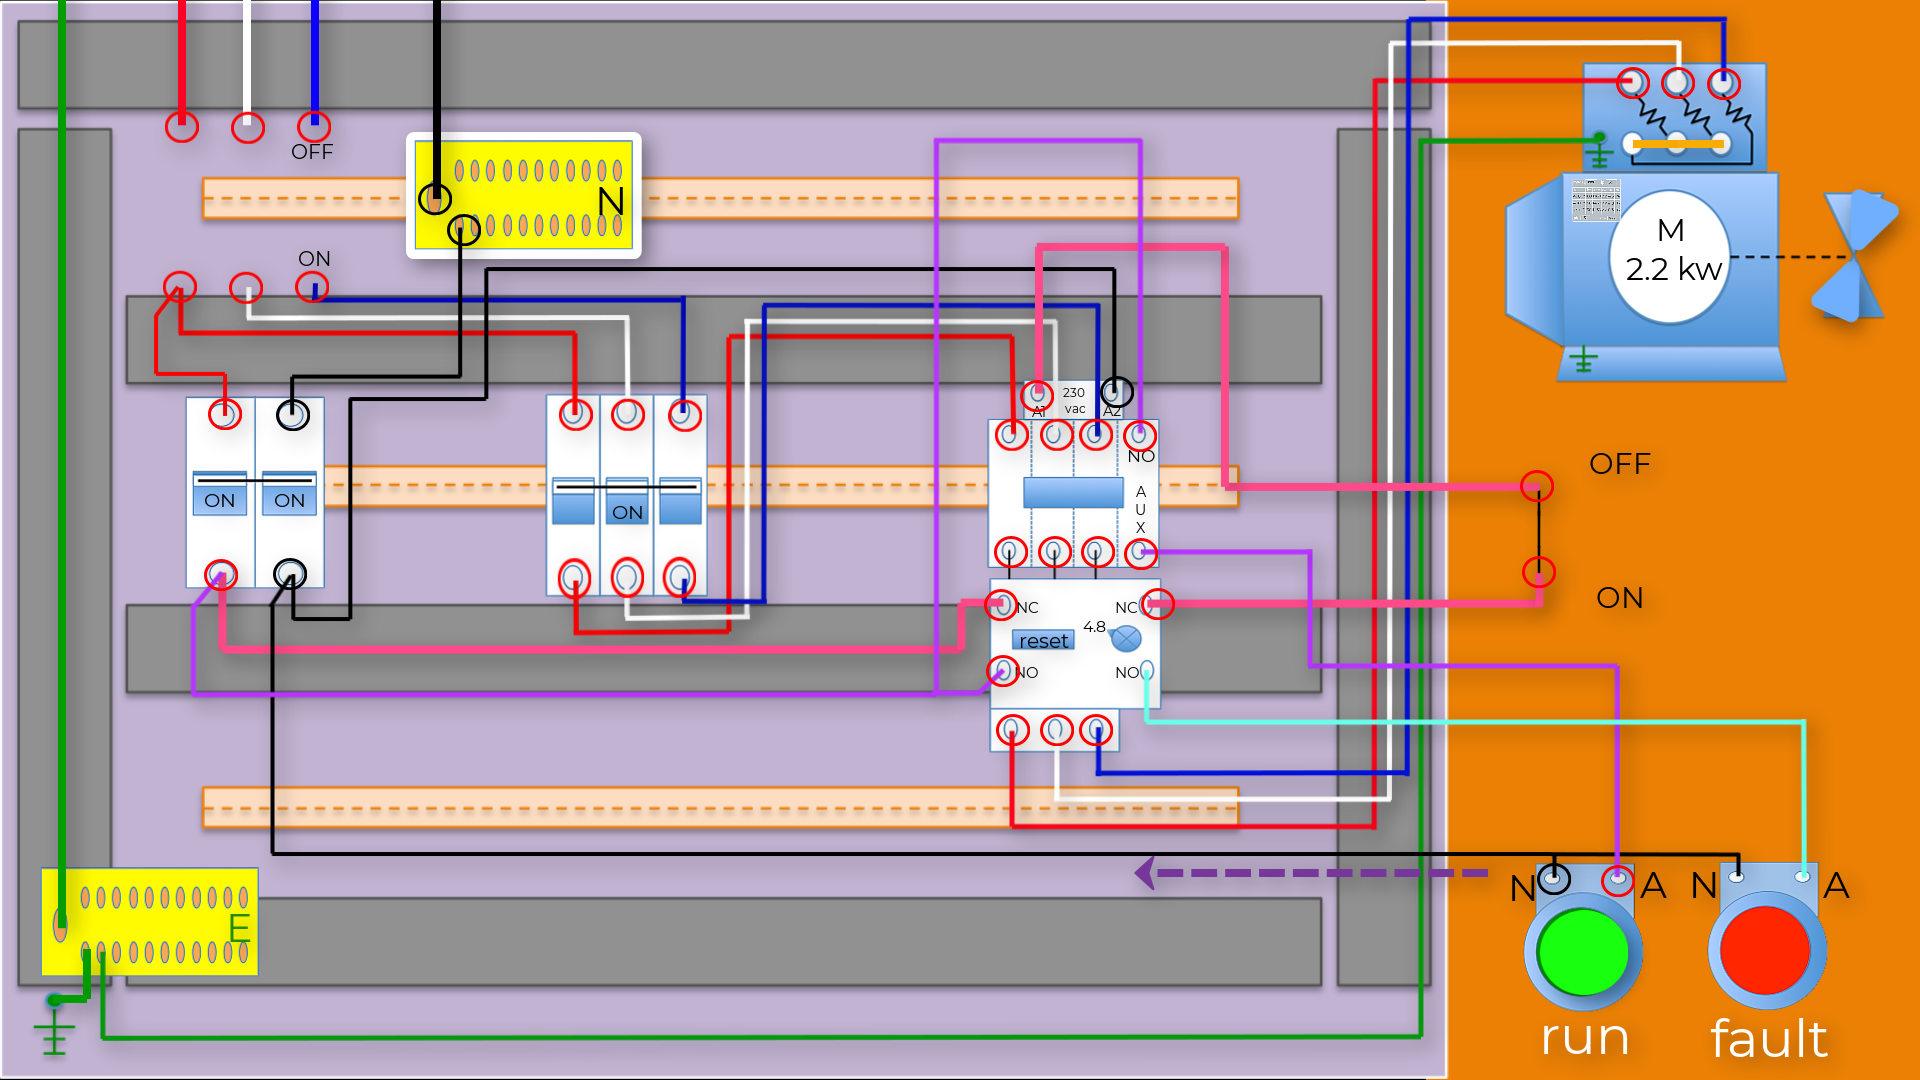Click the overload NO right terminal
Screen dimensions: 1920x1080
point(1147,671)
